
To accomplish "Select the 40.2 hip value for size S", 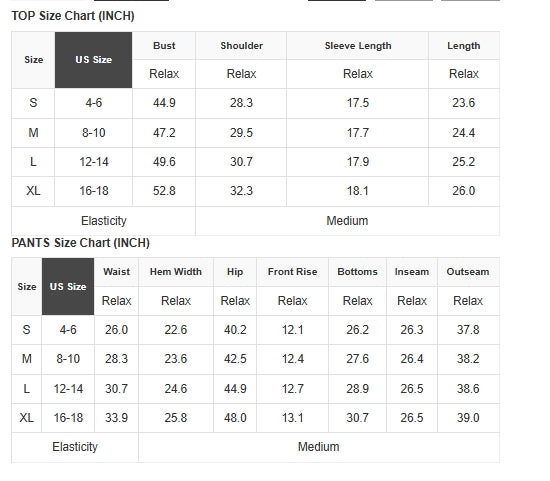I will (235, 330).
